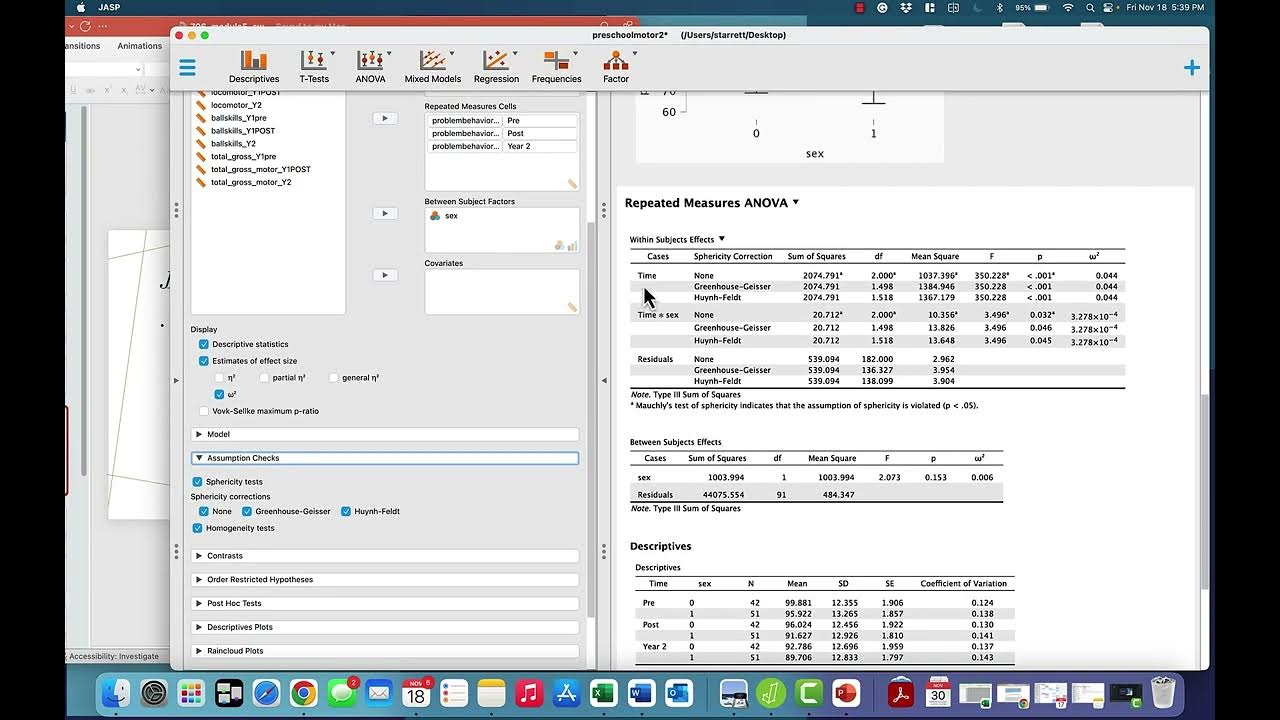Uncheck Homogeneity tests checkbox
This screenshot has width=1280, height=720.
click(x=197, y=528)
